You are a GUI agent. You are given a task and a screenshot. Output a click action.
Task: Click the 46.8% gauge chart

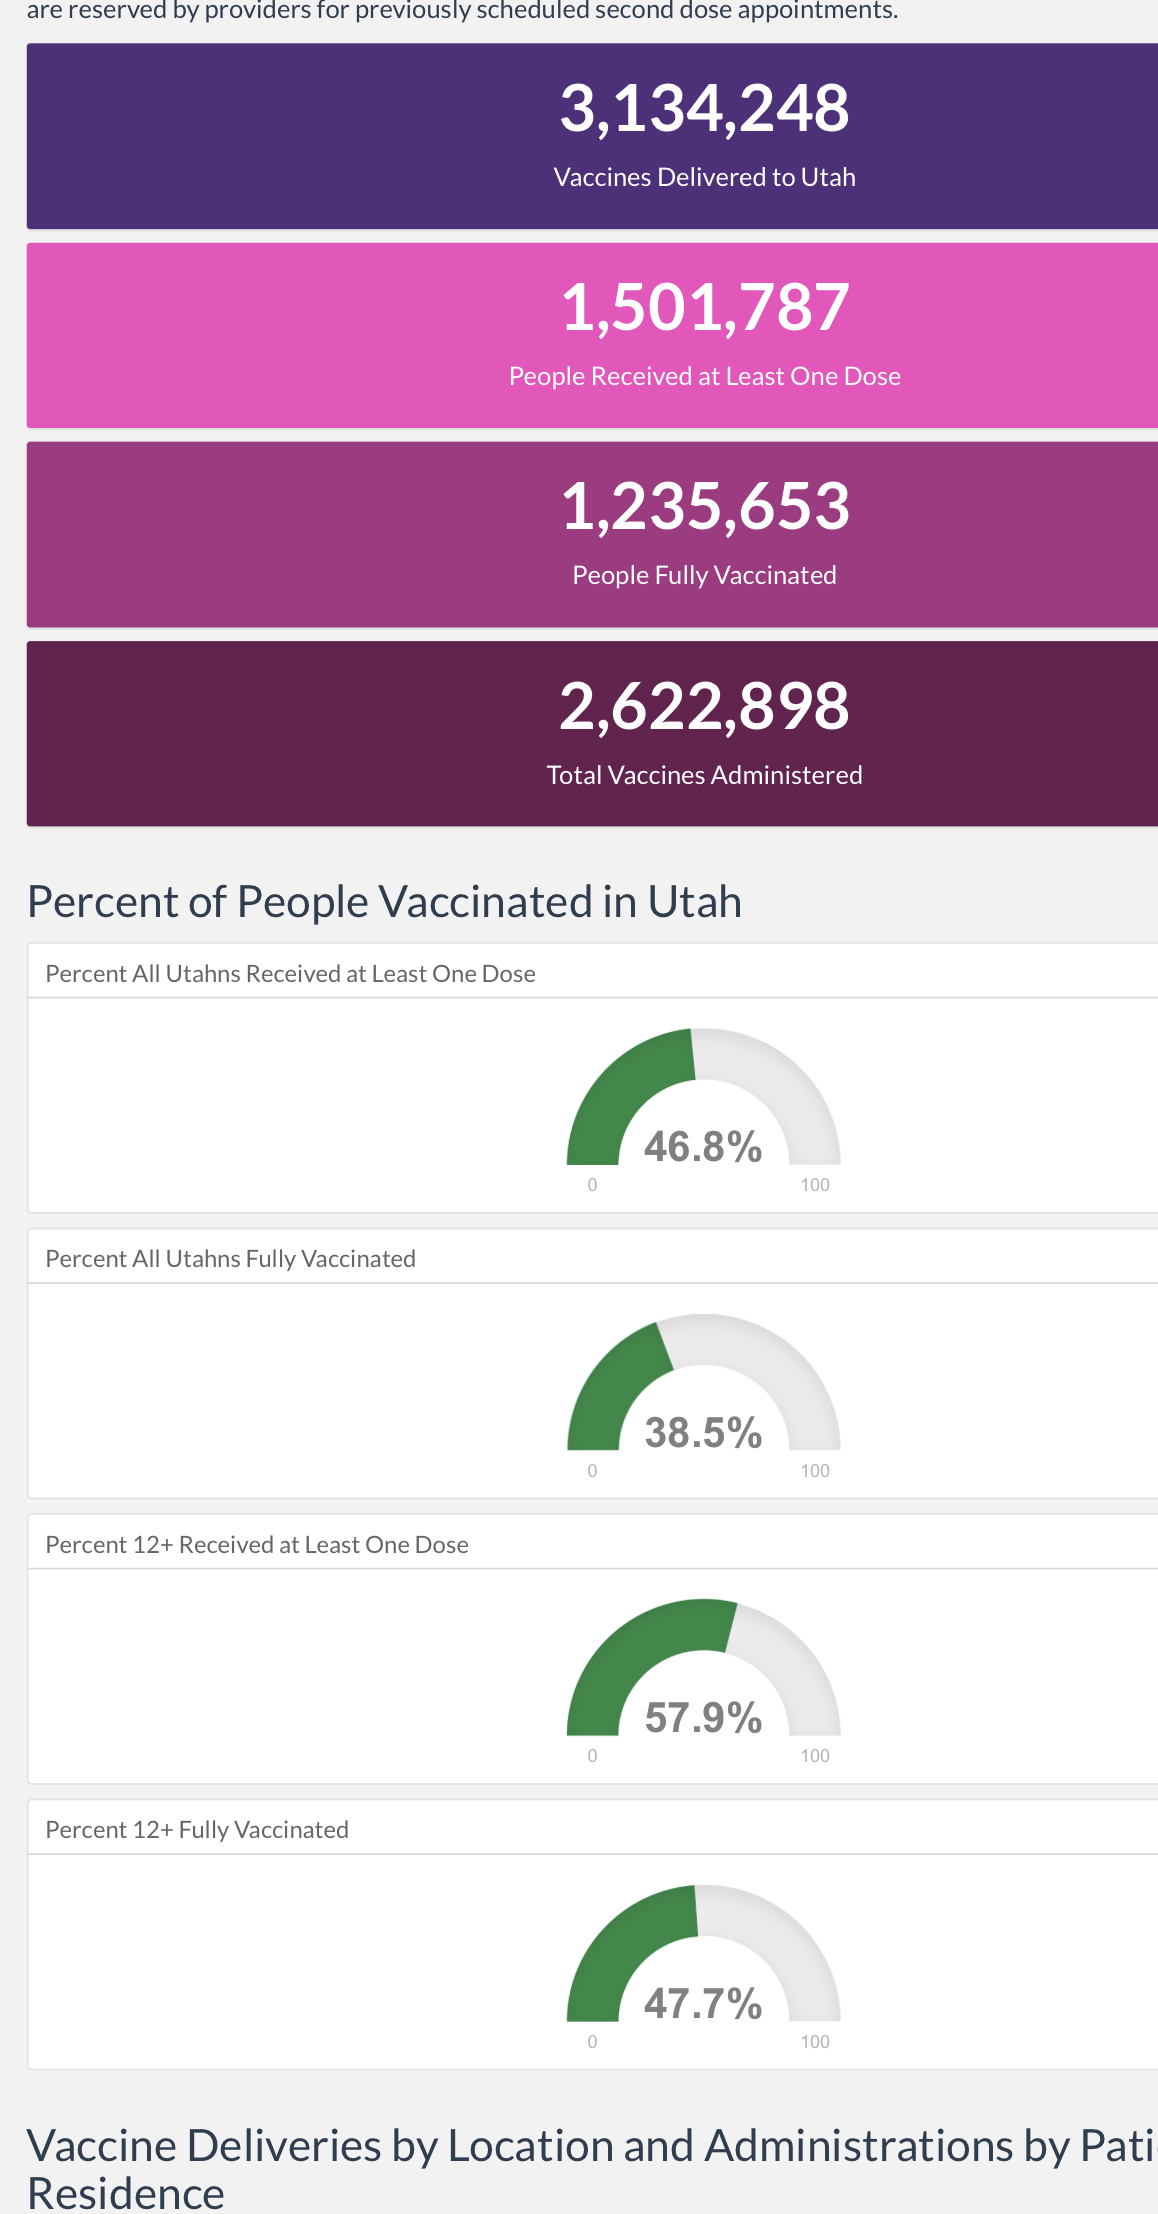[x=704, y=1105]
